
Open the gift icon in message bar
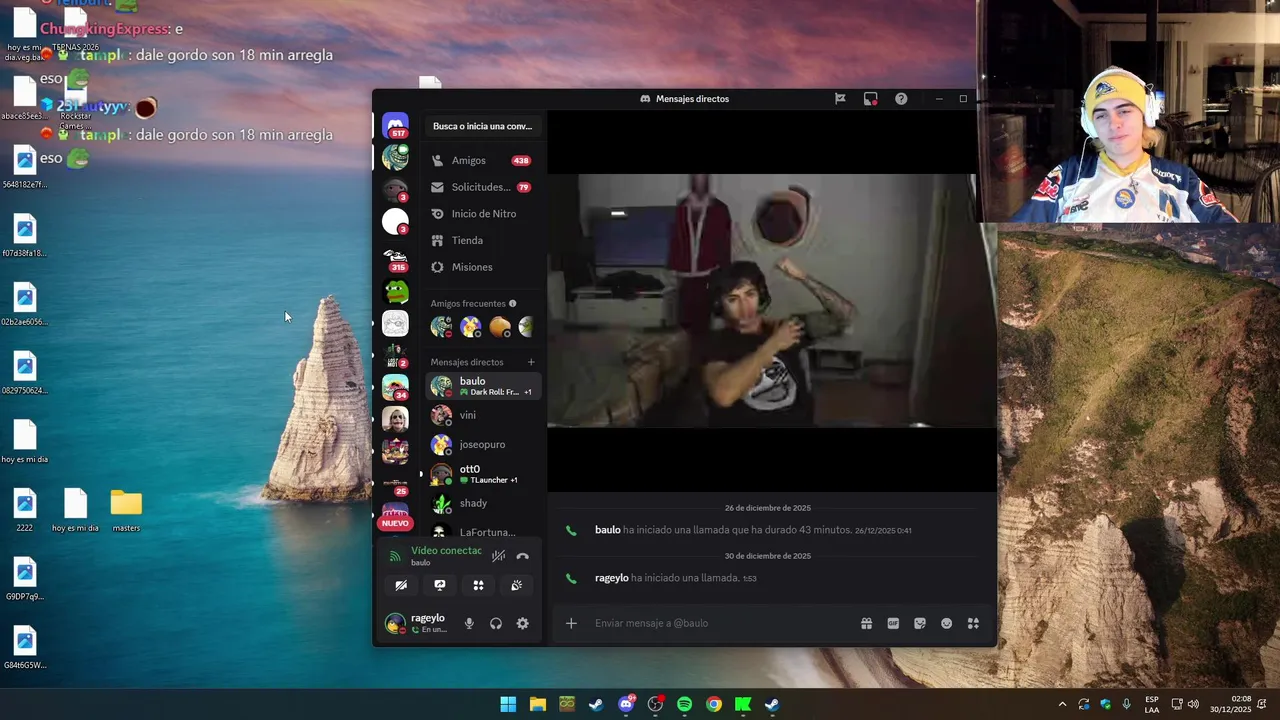[x=866, y=623]
